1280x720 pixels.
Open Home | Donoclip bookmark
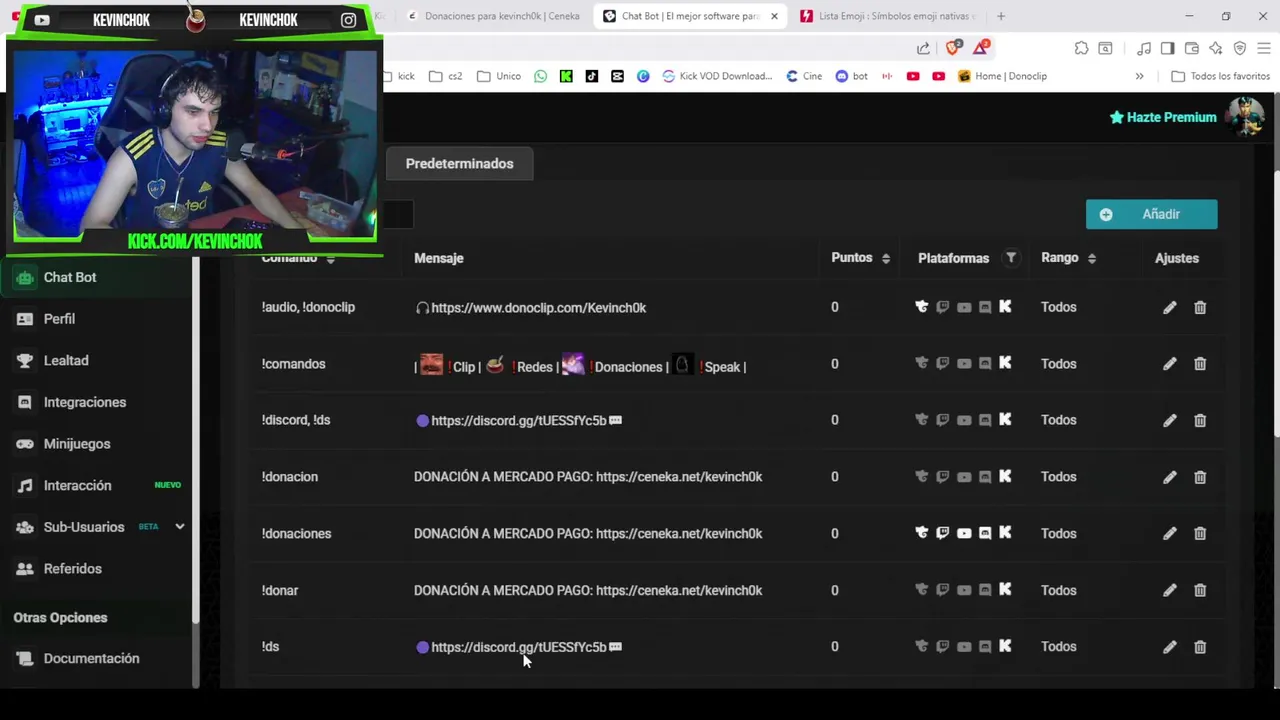point(1002,76)
